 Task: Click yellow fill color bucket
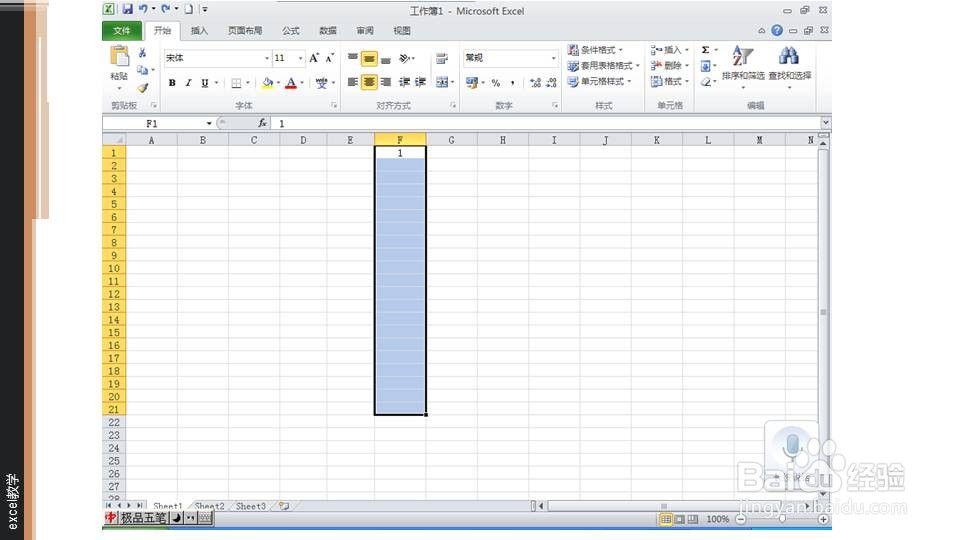click(268, 83)
